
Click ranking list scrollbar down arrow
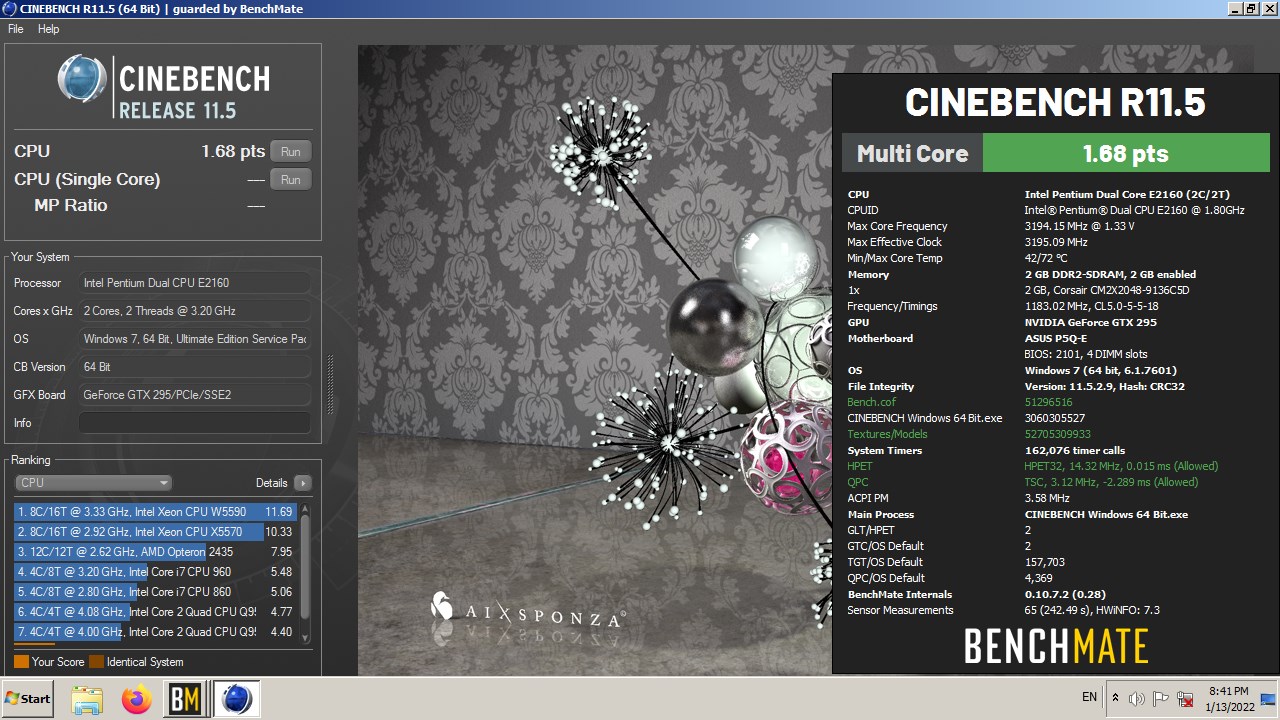305,637
